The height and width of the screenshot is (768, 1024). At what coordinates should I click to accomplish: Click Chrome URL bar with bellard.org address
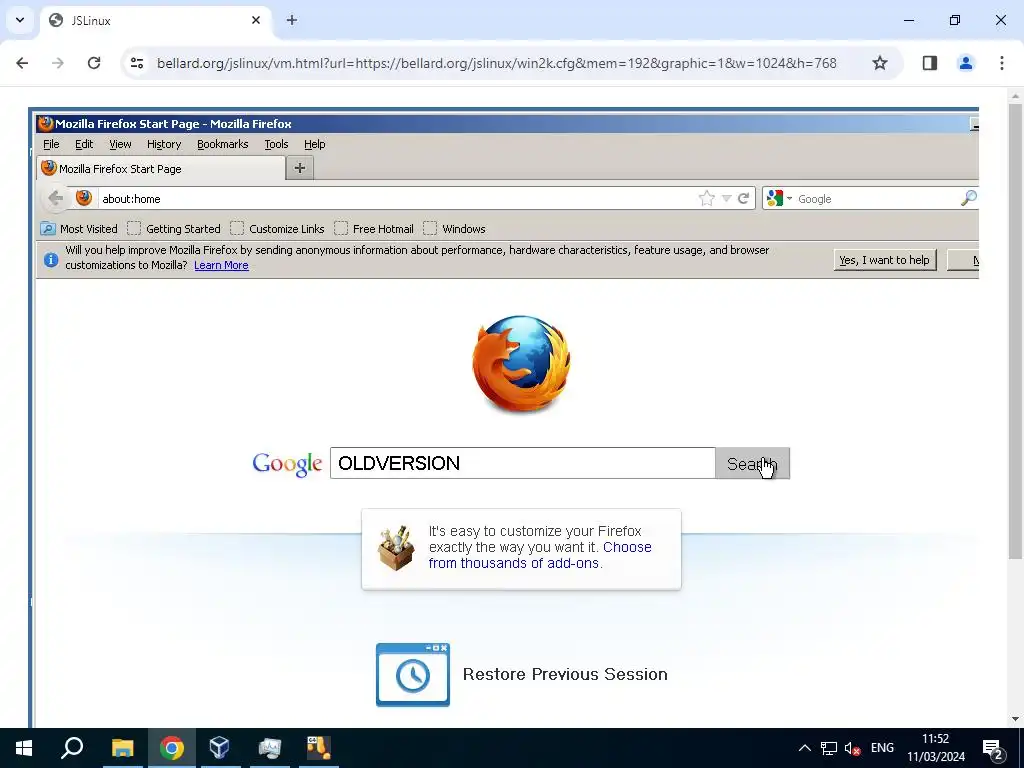(x=496, y=63)
